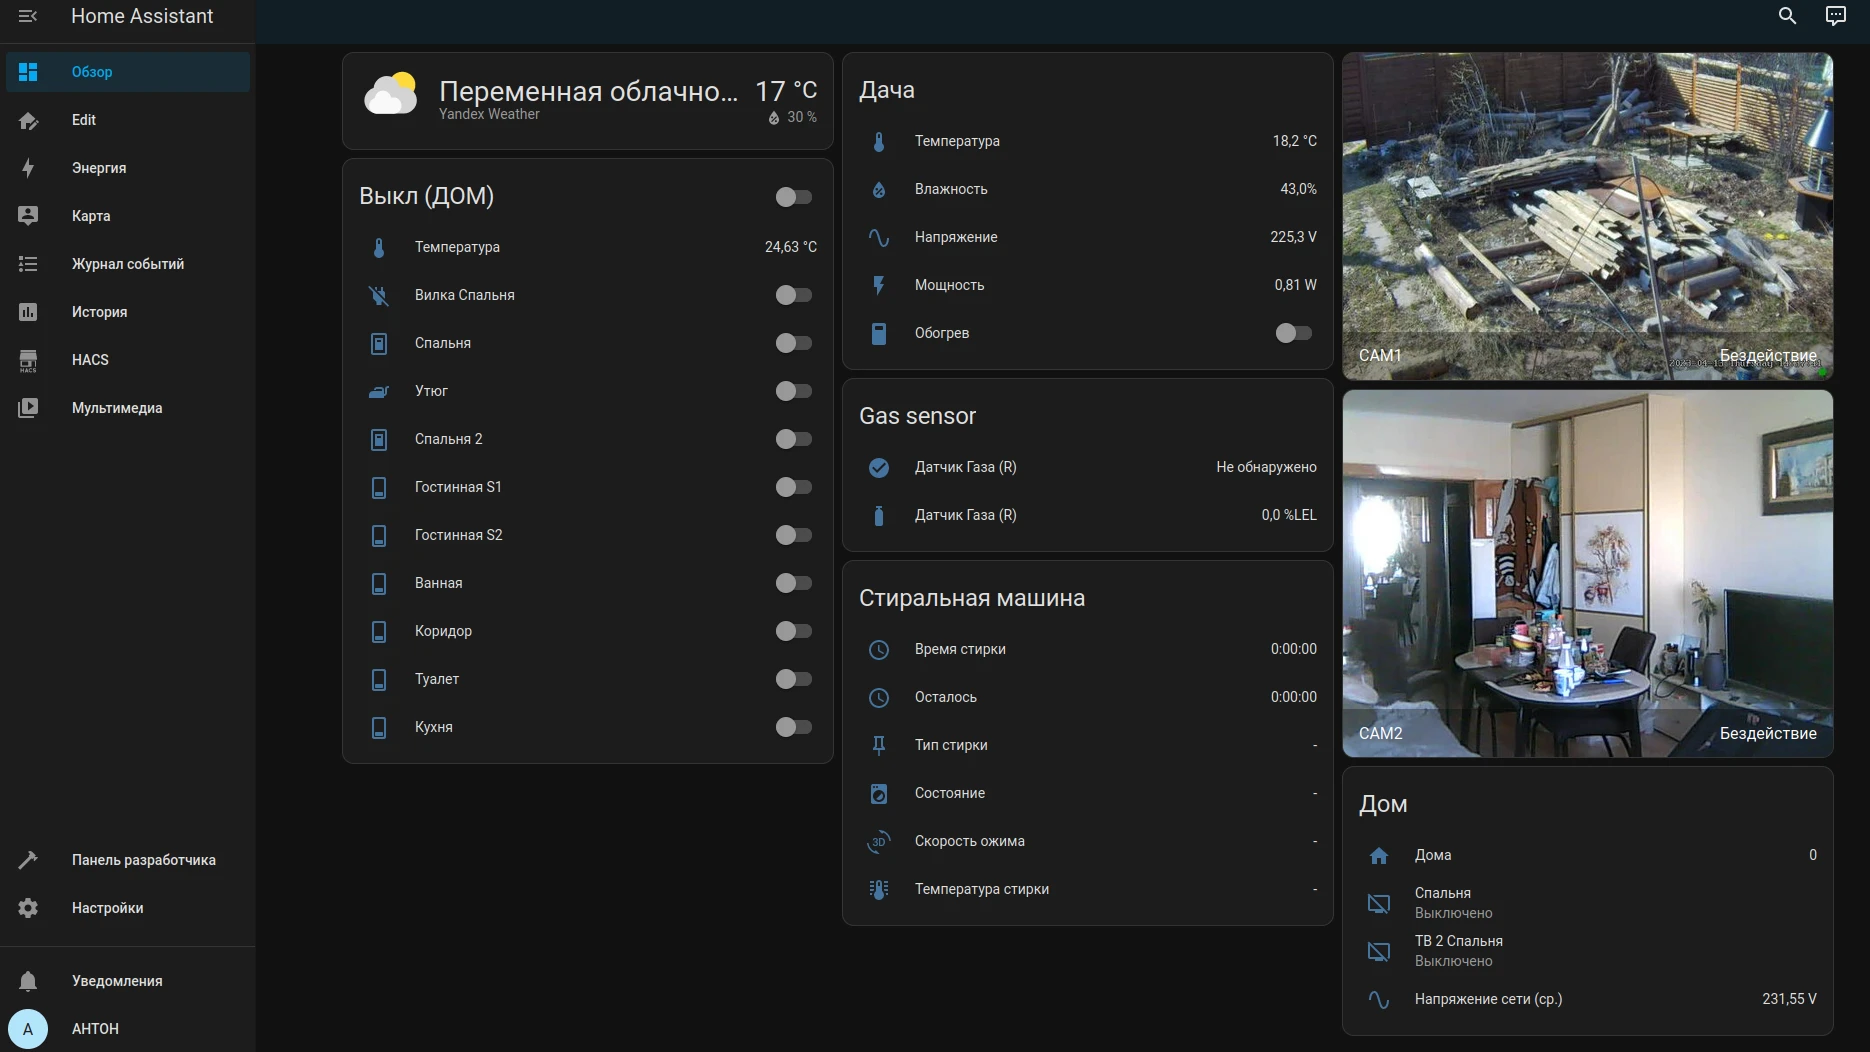Image resolution: width=1870 pixels, height=1052 pixels.
Task: Click the spin icon beside Скорость ожима
Action: tap(879, 841)
